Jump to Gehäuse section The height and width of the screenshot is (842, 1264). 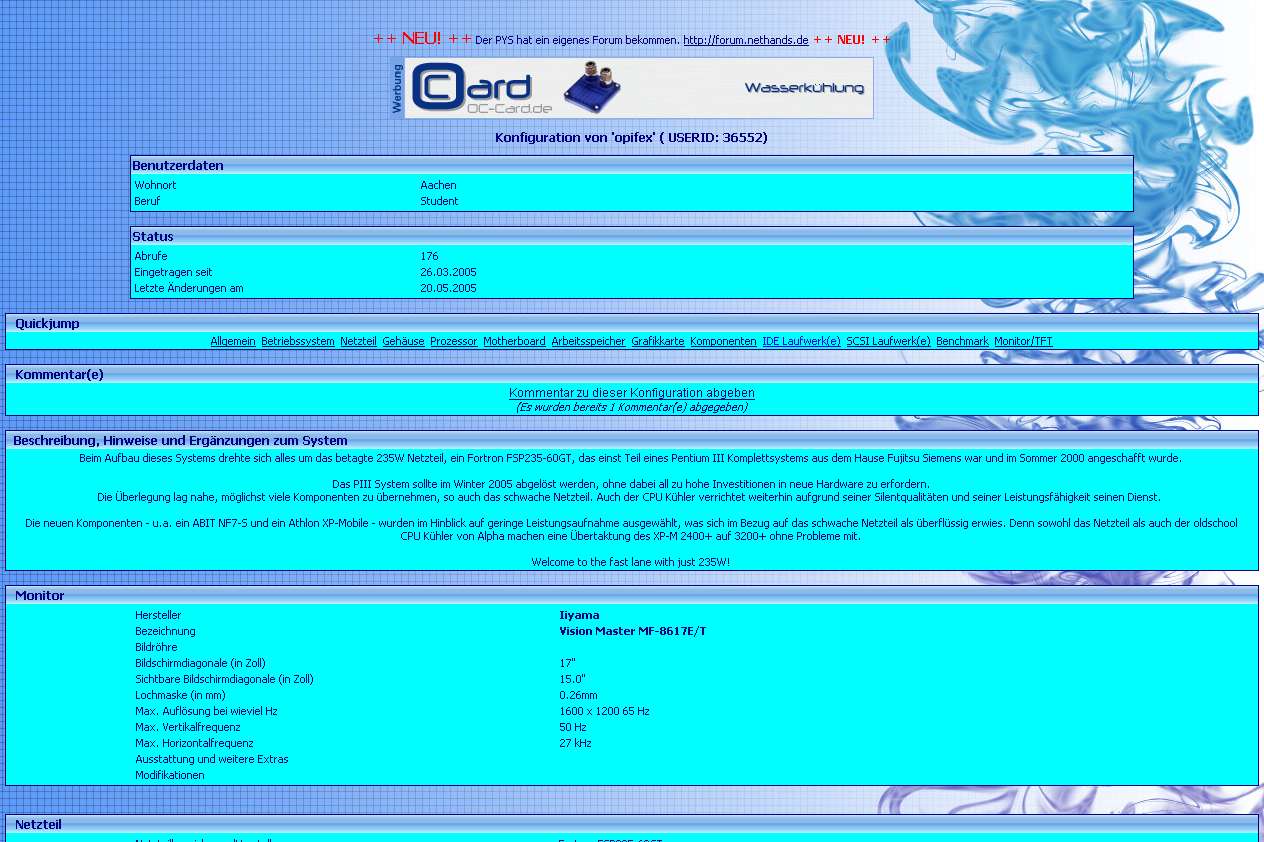403,341
